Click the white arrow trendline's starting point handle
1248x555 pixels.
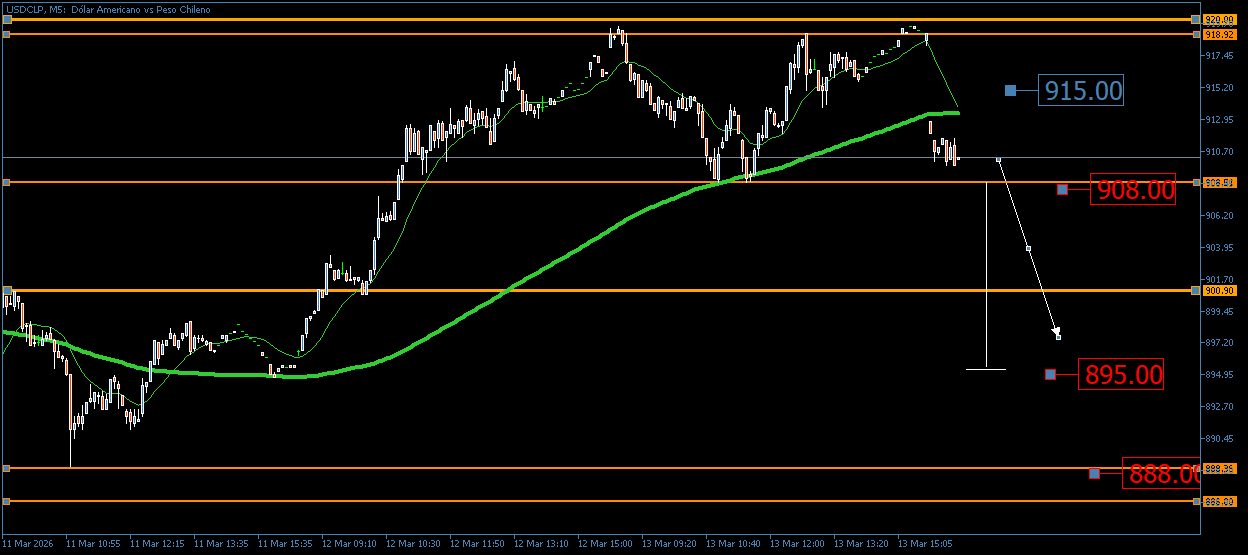pos(998,159)
